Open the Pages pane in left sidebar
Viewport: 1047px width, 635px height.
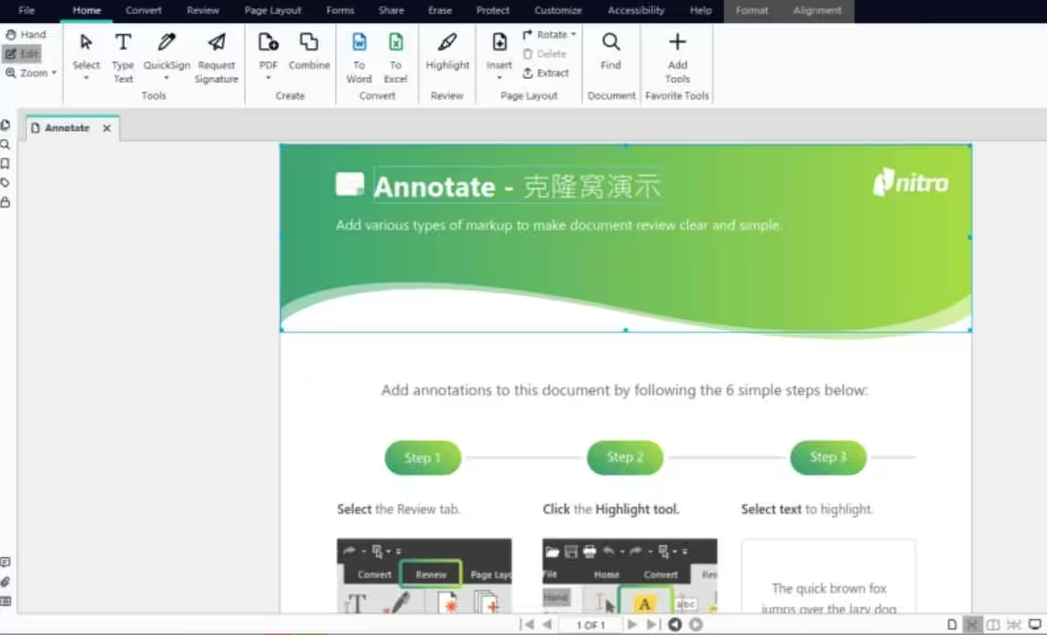click(5, 125)
